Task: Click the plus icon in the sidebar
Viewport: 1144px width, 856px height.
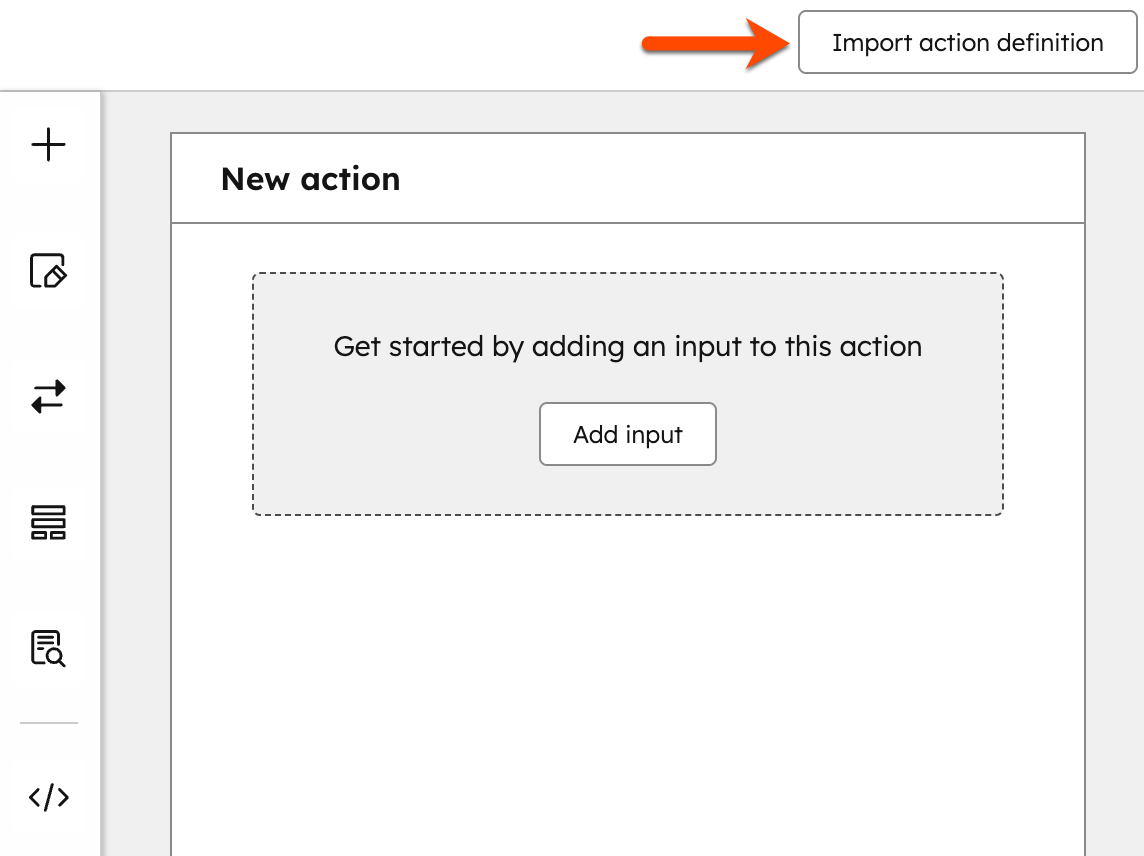Action: click(x=48, y=145)
